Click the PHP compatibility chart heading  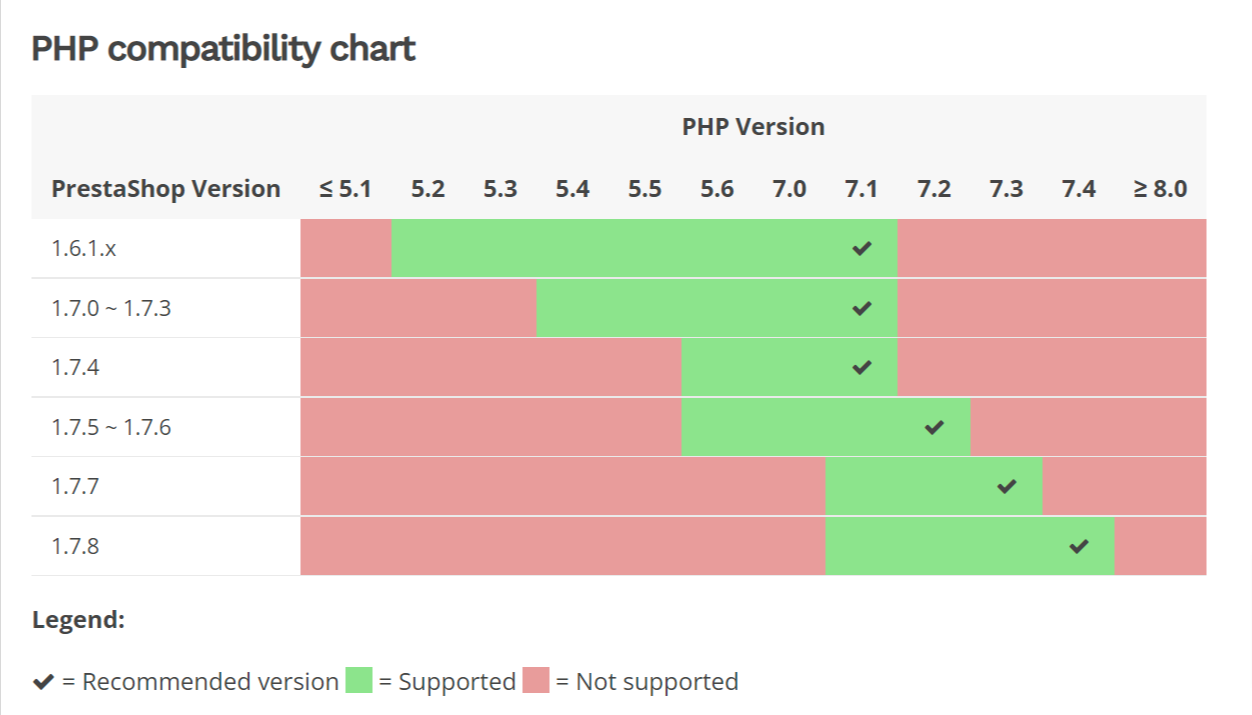click(223, 48)
